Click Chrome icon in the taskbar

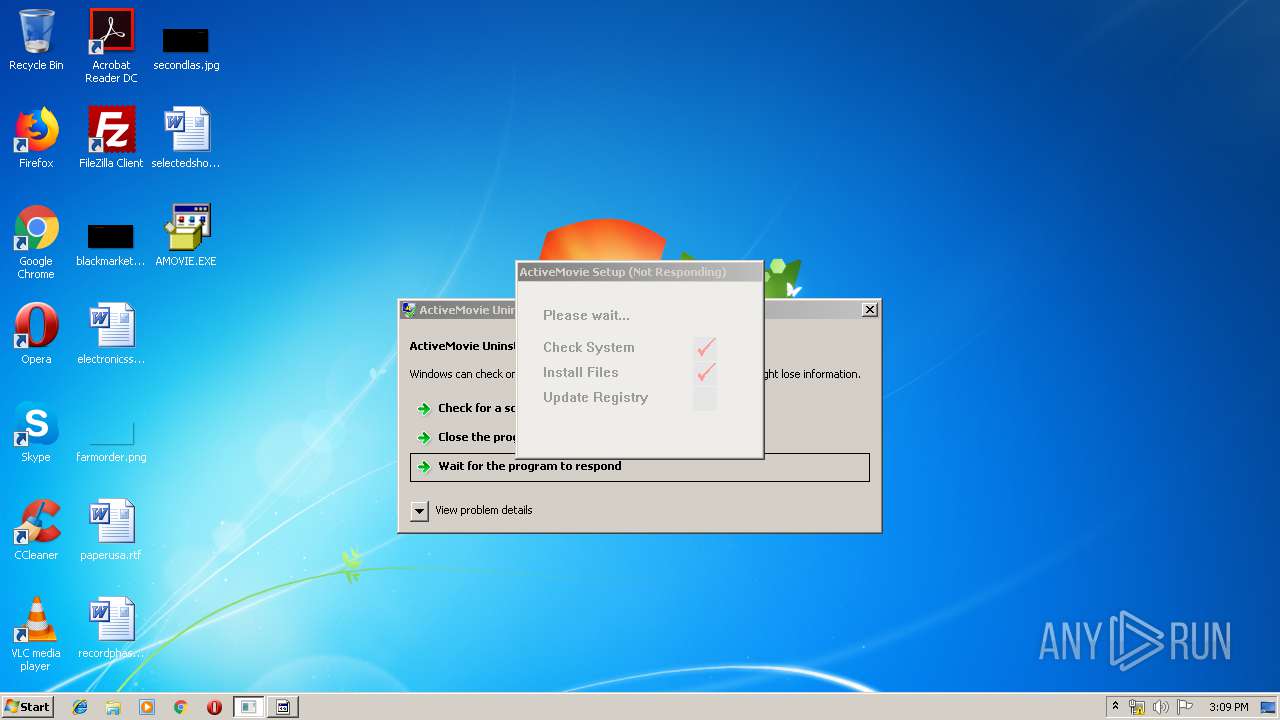181,707
